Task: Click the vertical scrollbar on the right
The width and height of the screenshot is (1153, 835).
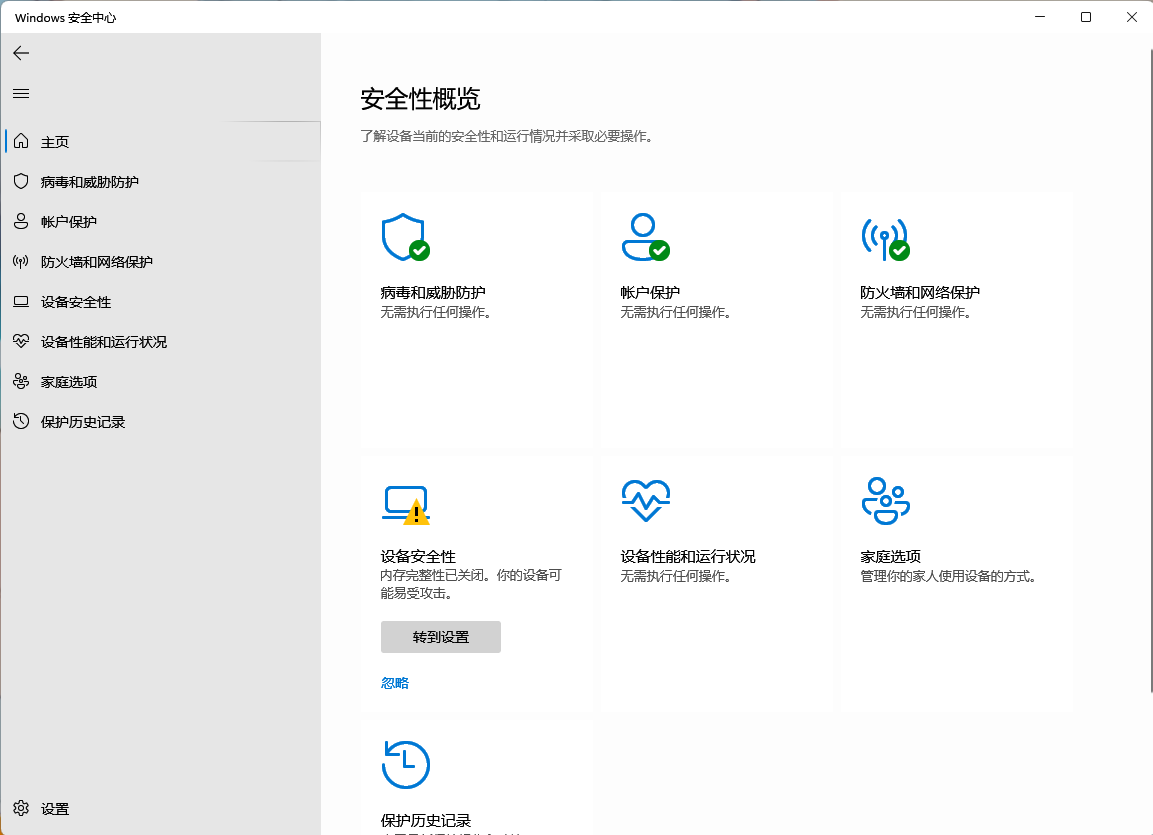Action: (1150, 371)
